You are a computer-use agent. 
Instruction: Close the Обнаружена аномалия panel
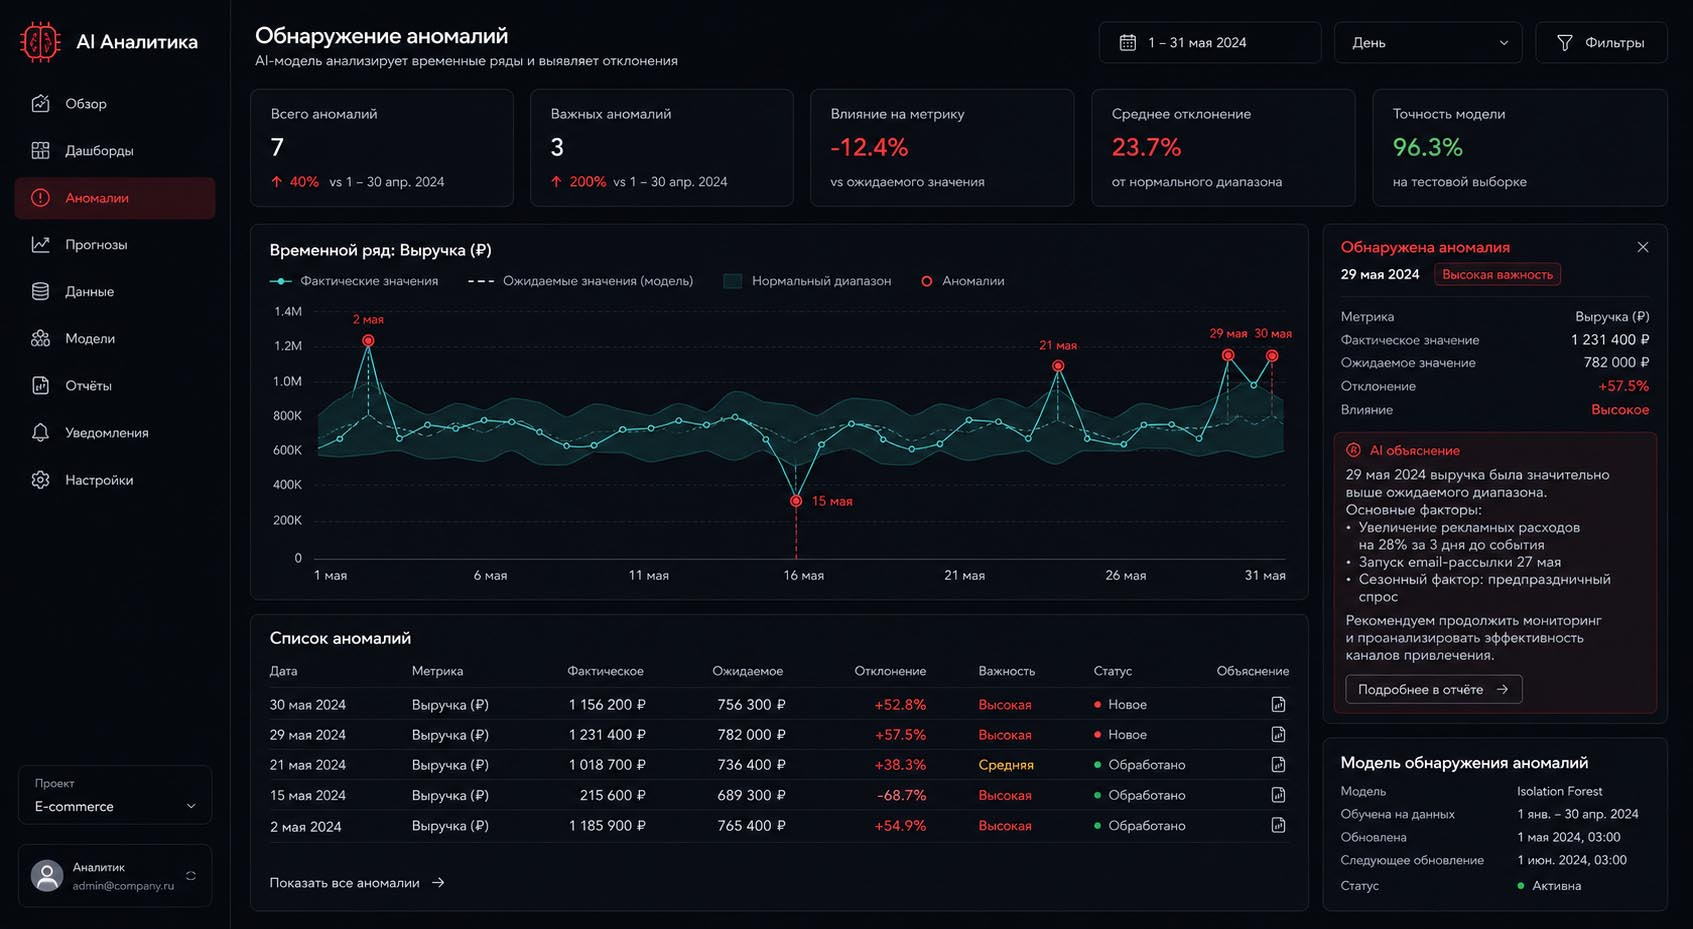tap(1642, 247)
